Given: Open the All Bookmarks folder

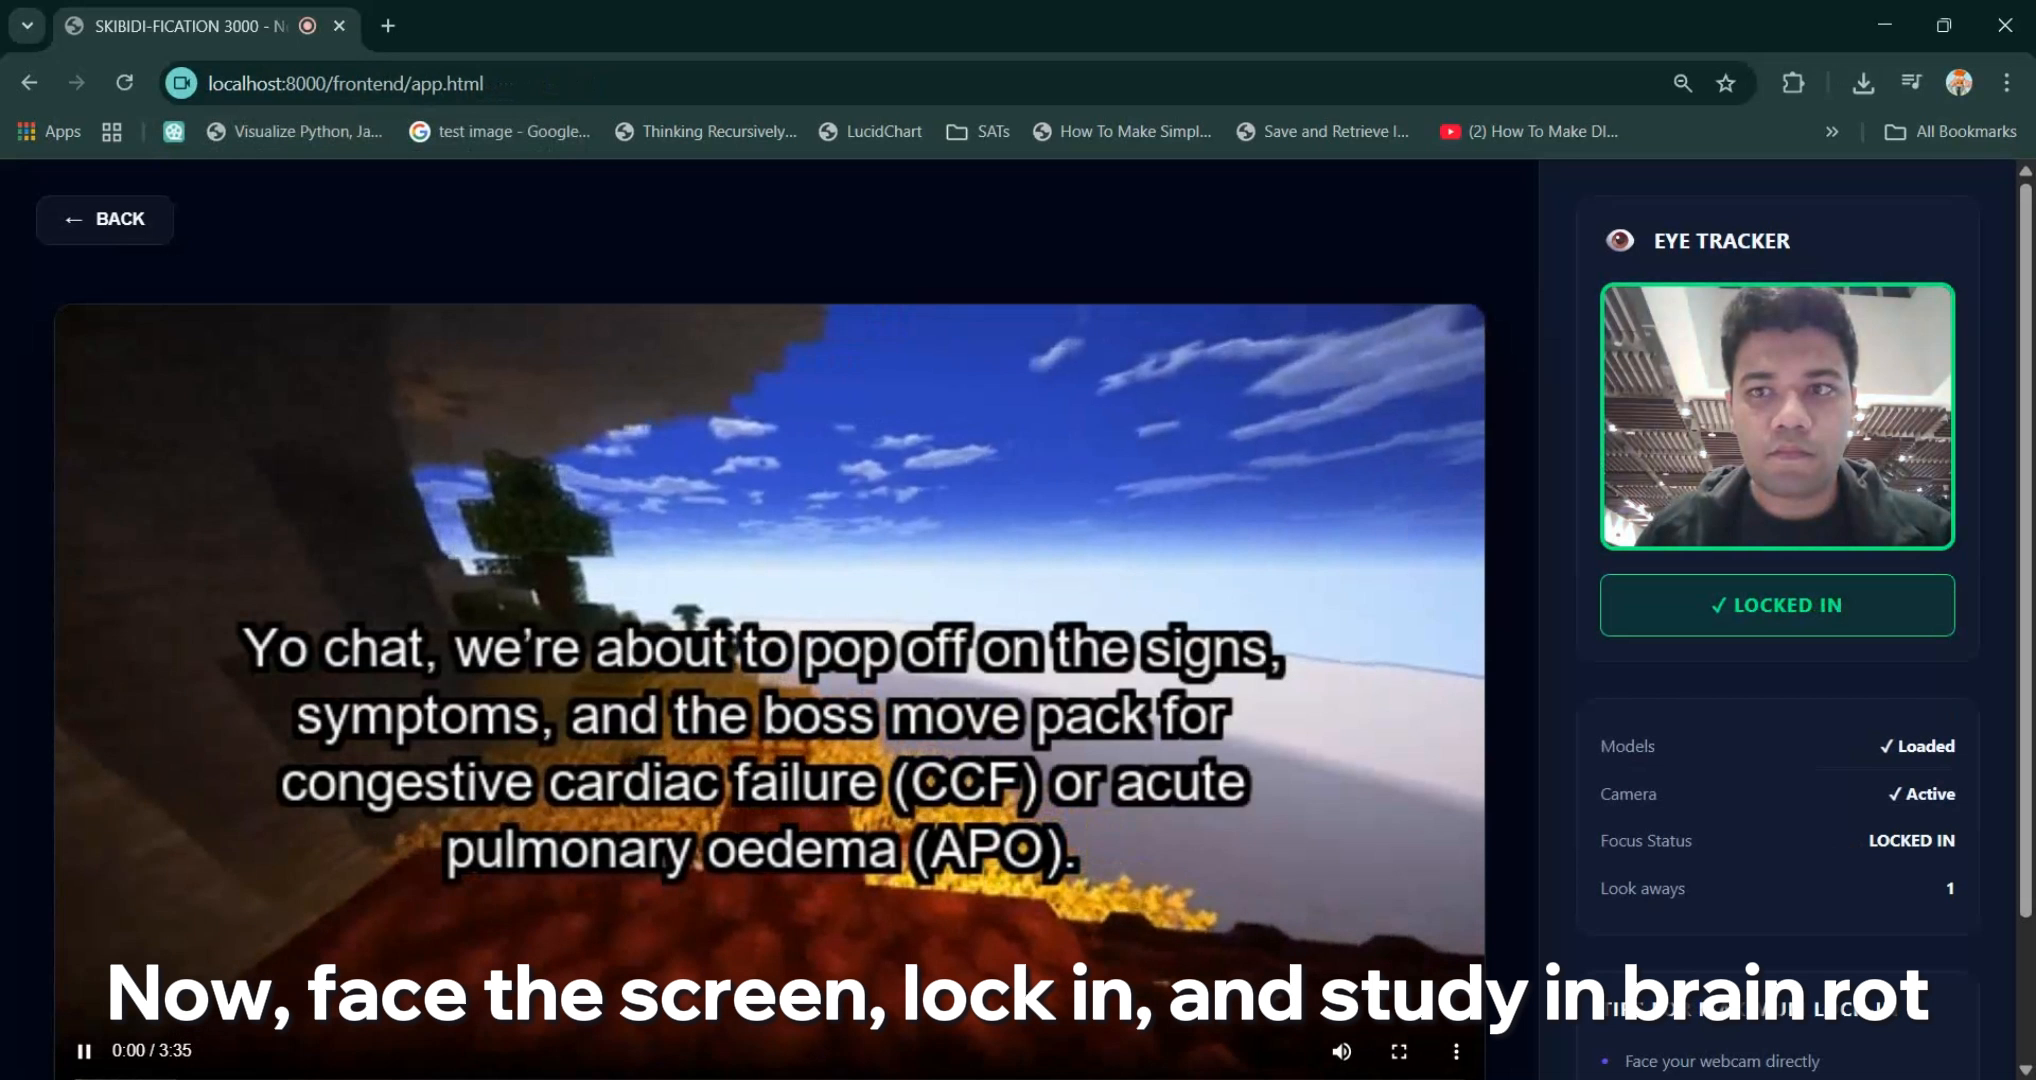Looking at the screenshot, I should point(1950,131).
